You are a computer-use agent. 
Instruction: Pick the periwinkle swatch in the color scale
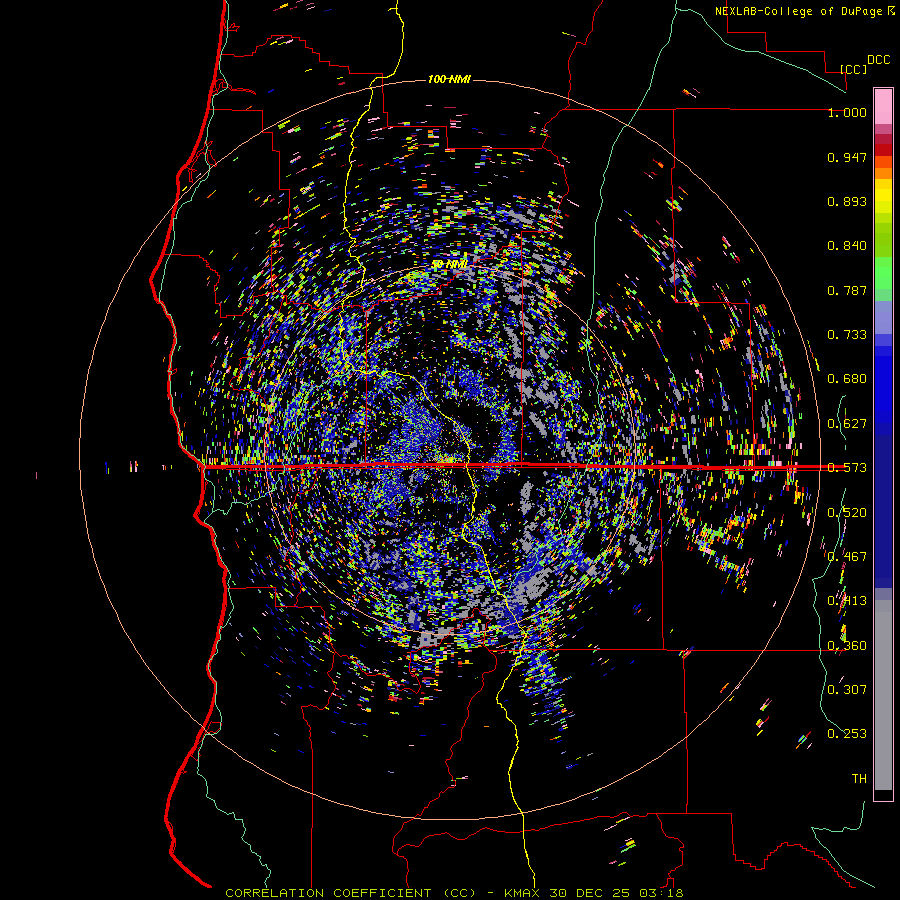pyautogui.click(x=883, y=317)
